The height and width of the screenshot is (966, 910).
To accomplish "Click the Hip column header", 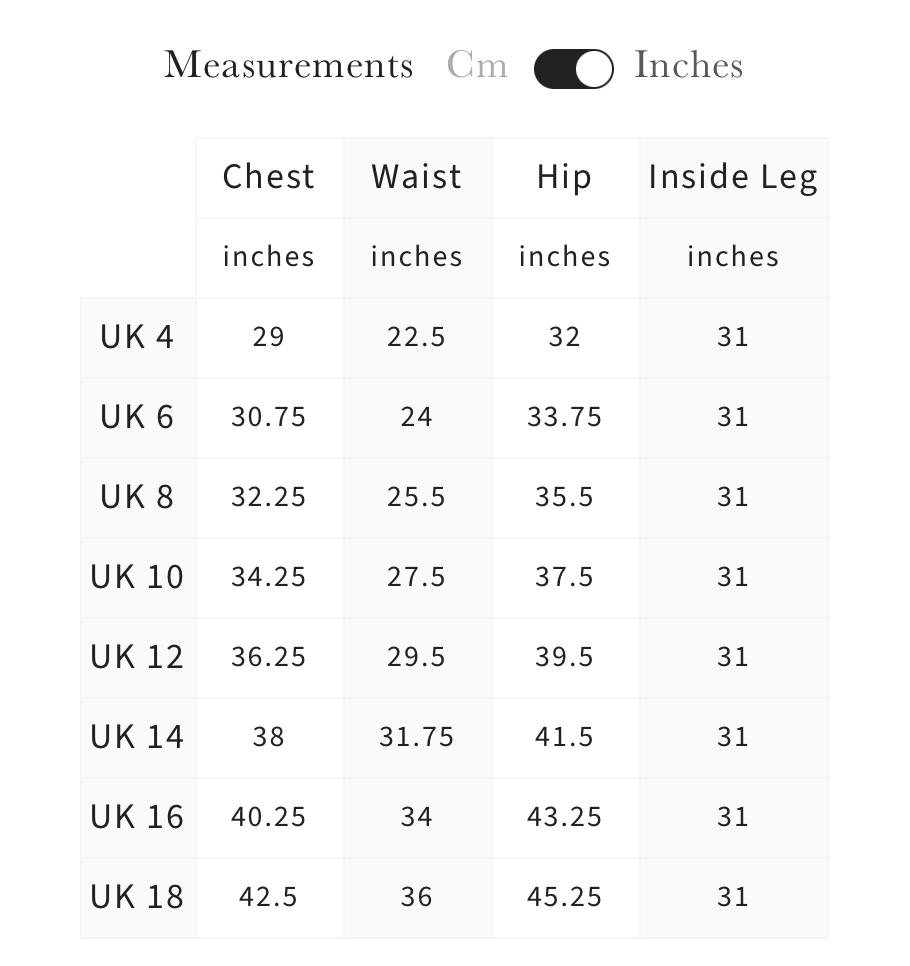I will coord(565,177).
